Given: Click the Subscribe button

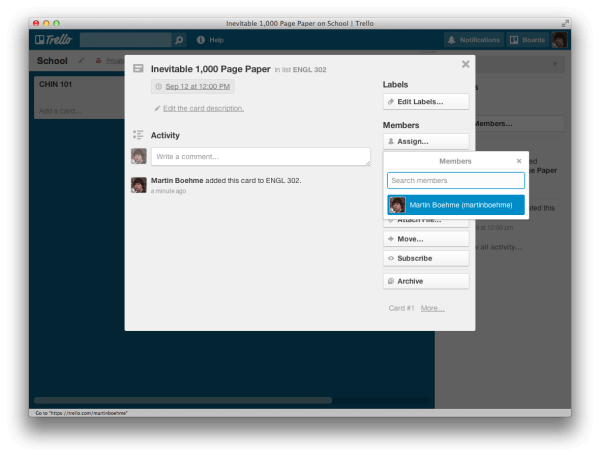Looking at the screenshot, I should tap(426, 258).
